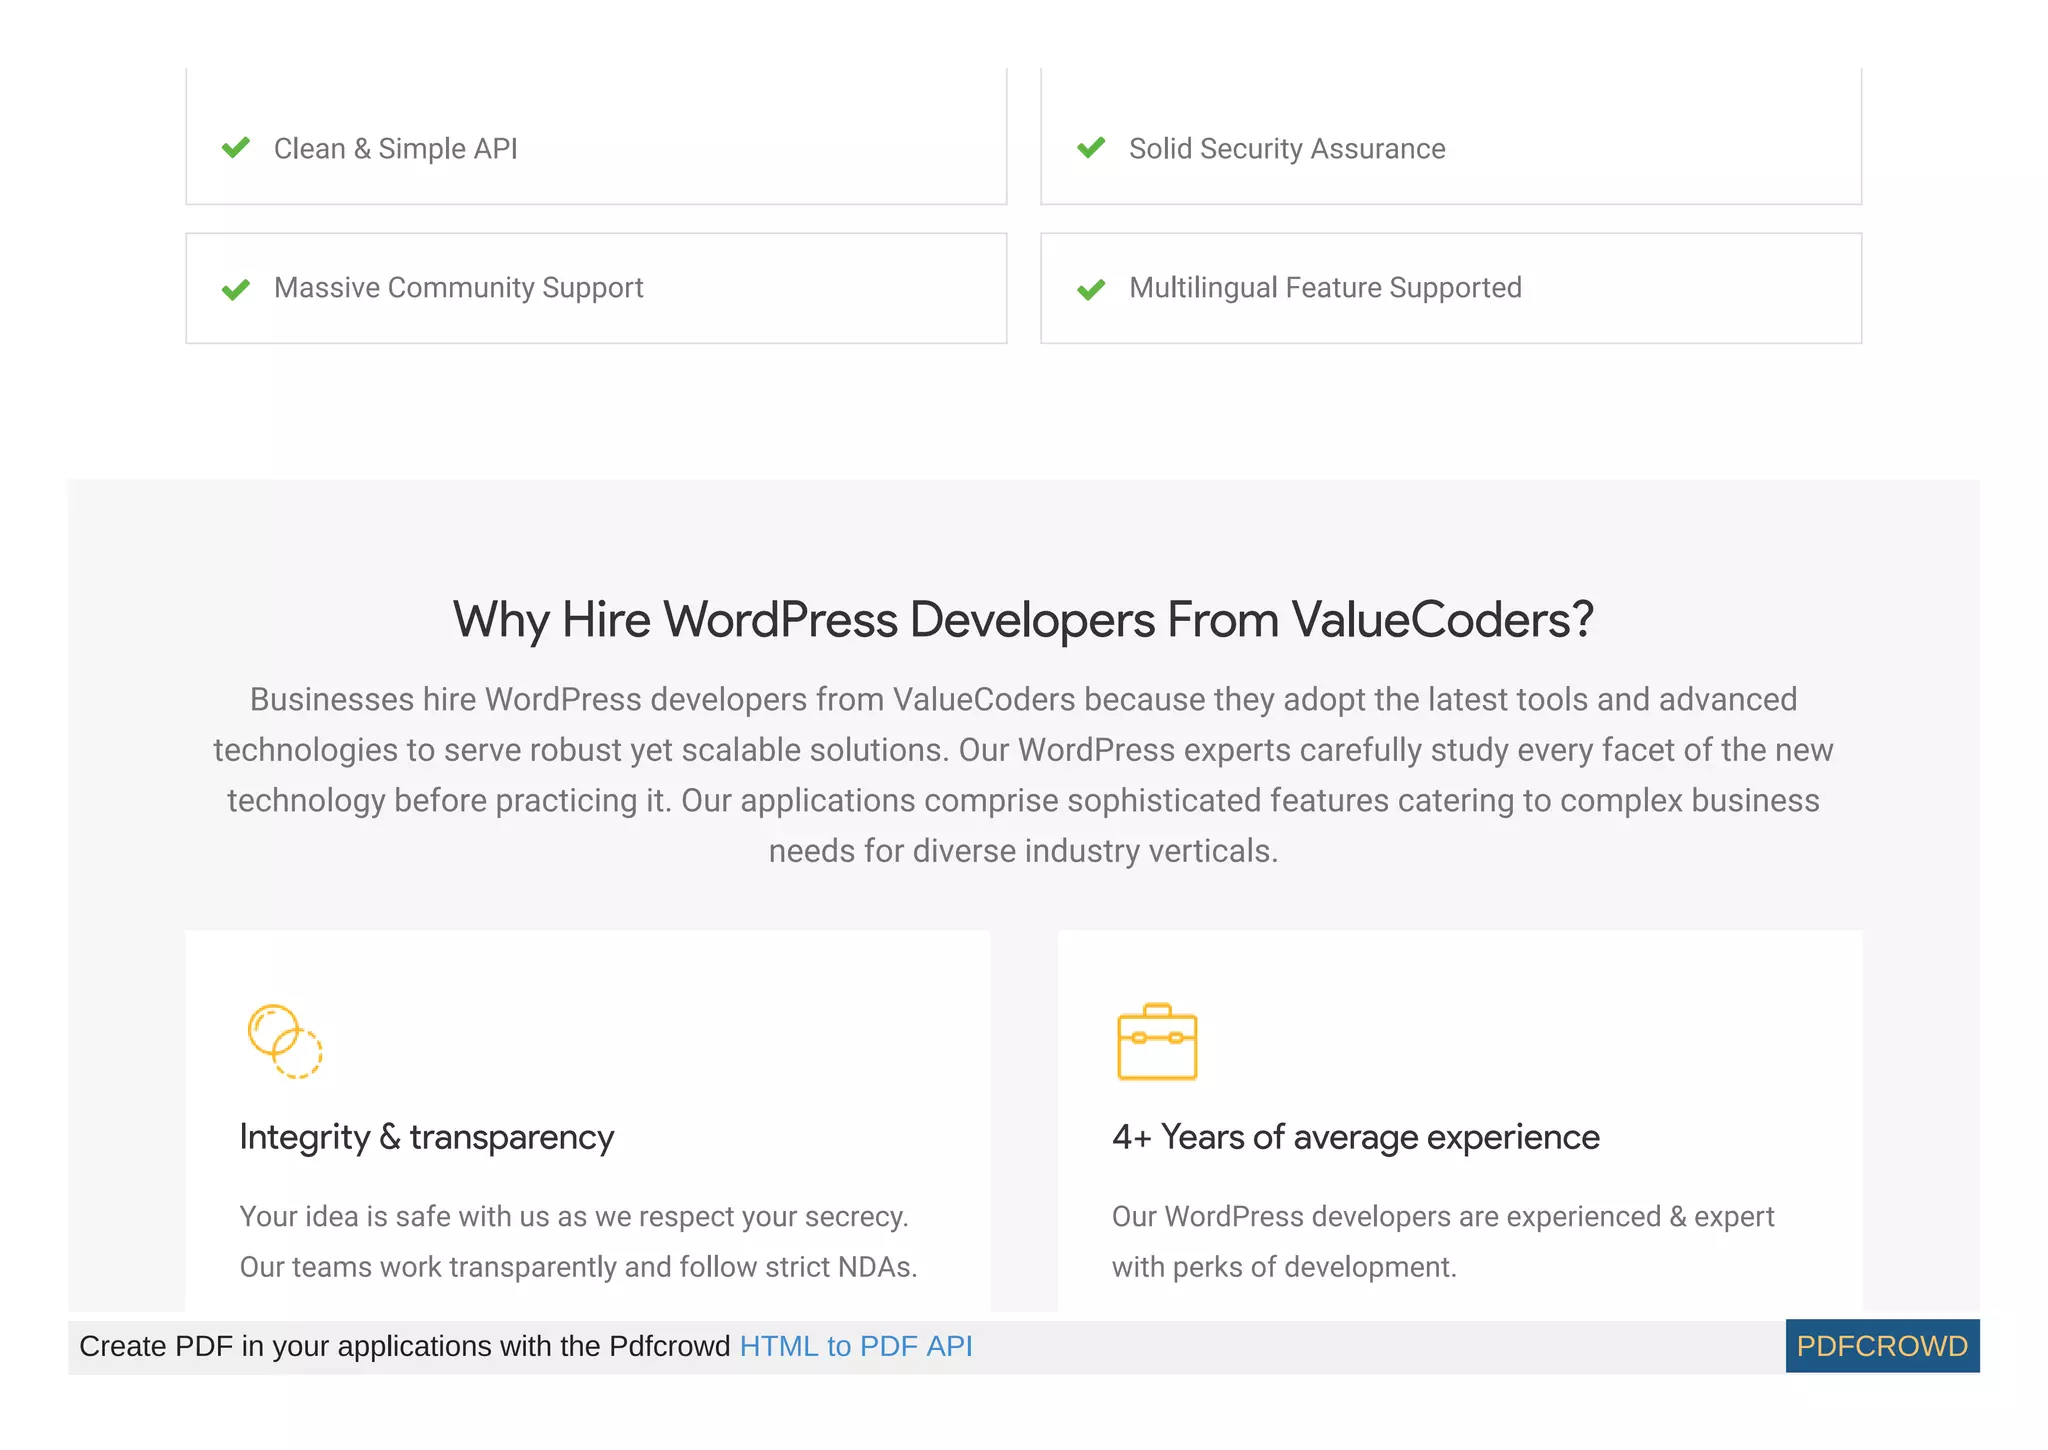Click the green checkmark beside Clean & Simple API
2048x1450 pixels.
point(236,148)
